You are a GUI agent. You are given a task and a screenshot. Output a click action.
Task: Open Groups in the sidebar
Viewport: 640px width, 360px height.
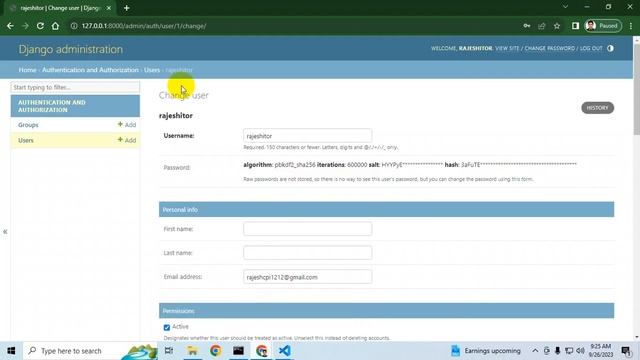point(28,125)
